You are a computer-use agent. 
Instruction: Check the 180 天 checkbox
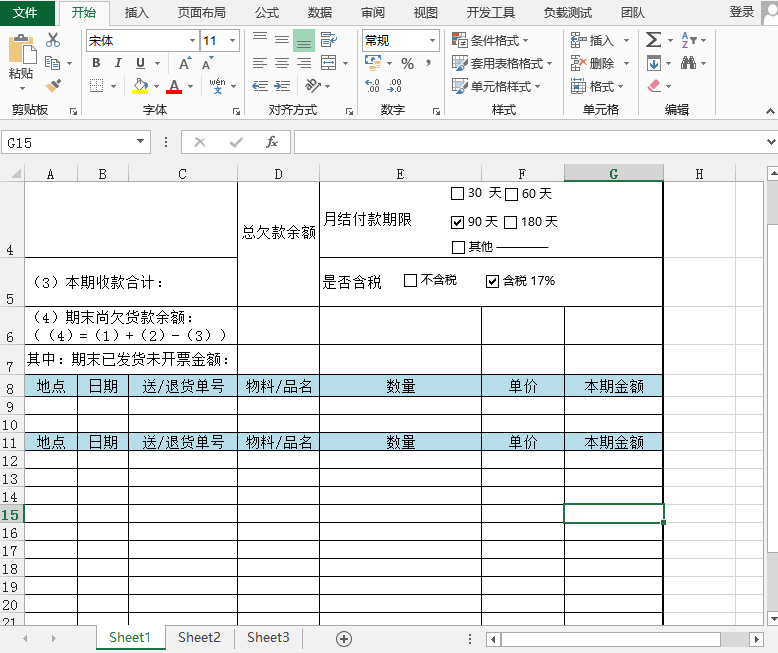coord(510,222)
